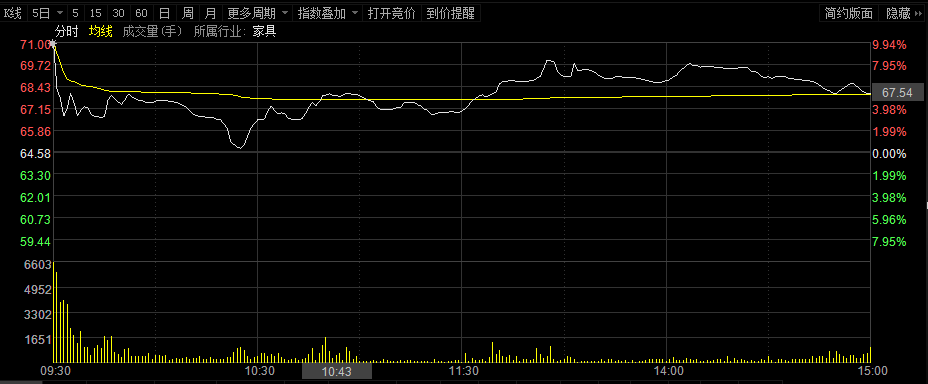Click the red 3.98% percentage label
This screenshot has height=384, width=928.
(890, 109)
